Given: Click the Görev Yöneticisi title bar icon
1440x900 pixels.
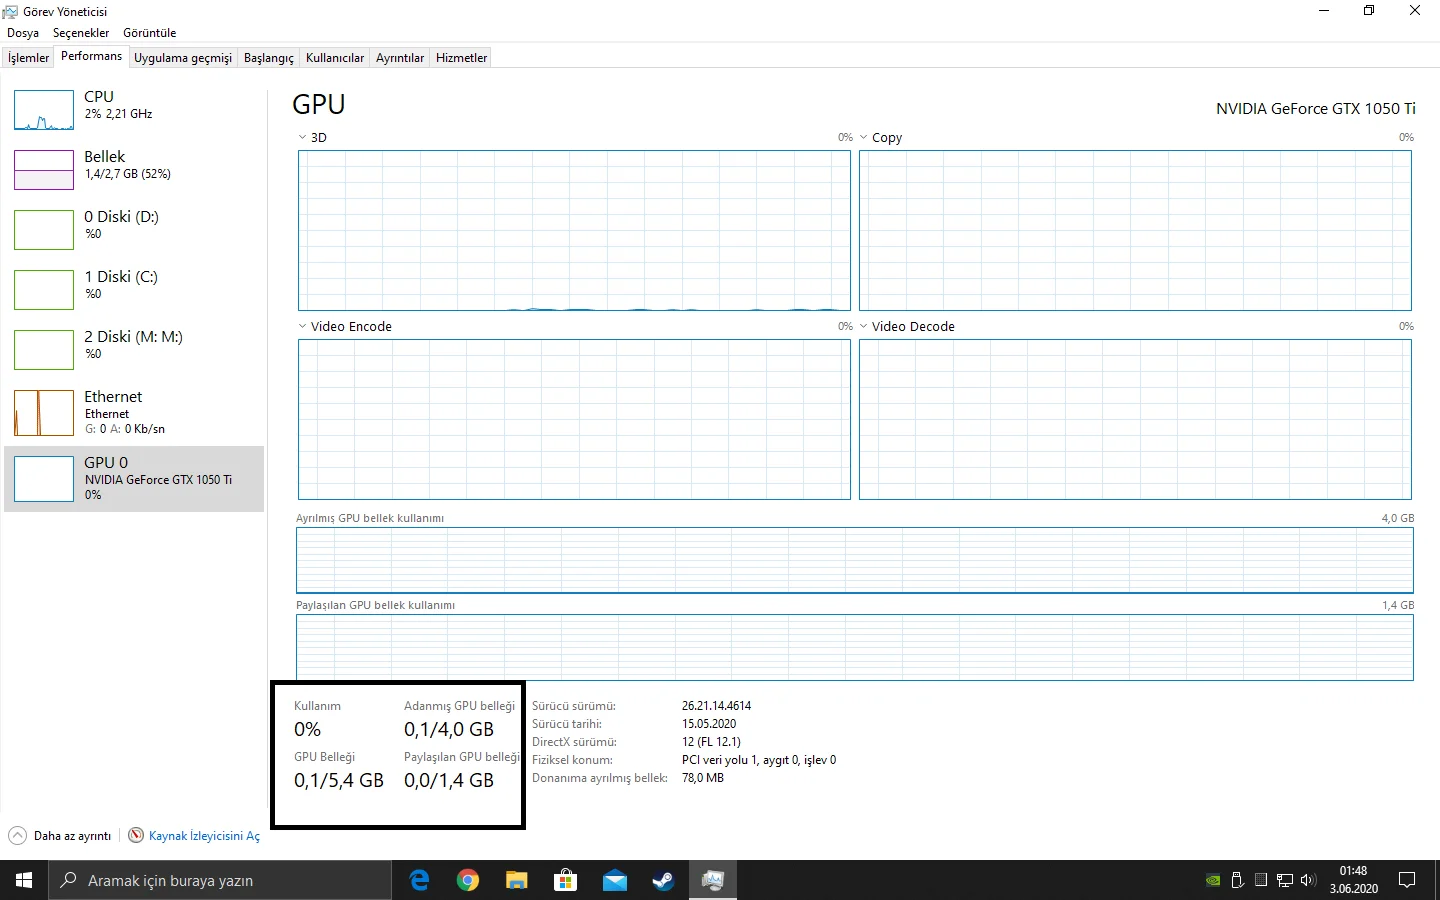Looking at the screenshot, I should coord(11,12).
